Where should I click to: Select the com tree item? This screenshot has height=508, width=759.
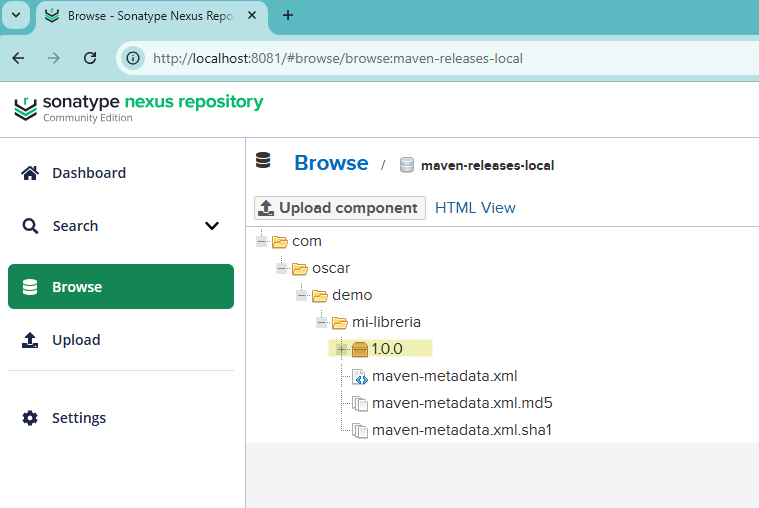pos(307,241)
